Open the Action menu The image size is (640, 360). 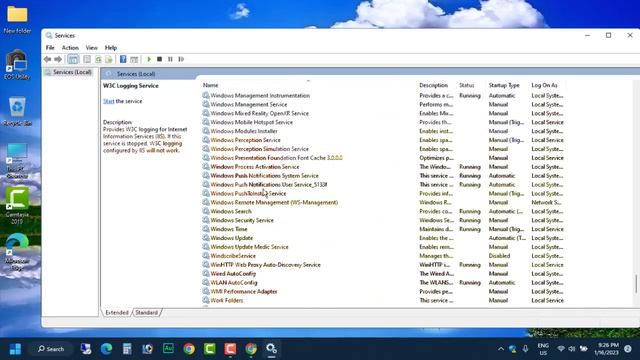(70, 48)
